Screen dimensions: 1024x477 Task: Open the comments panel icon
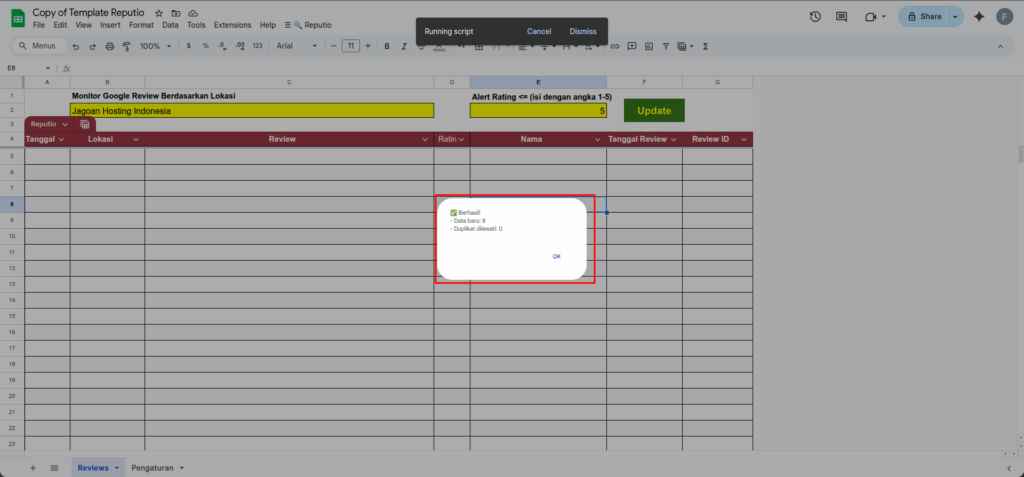[841, 17]
